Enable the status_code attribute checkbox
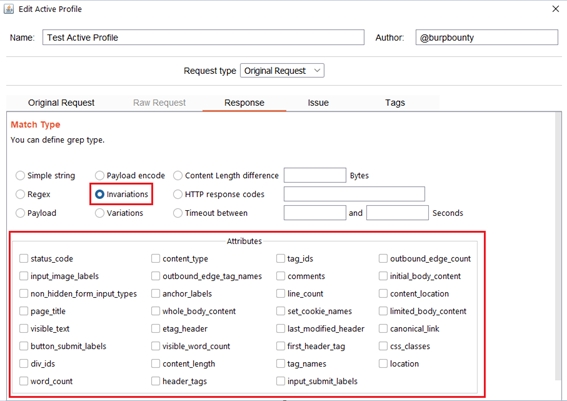The height and width of the screenshot is (401, 567). coord(24,258)
